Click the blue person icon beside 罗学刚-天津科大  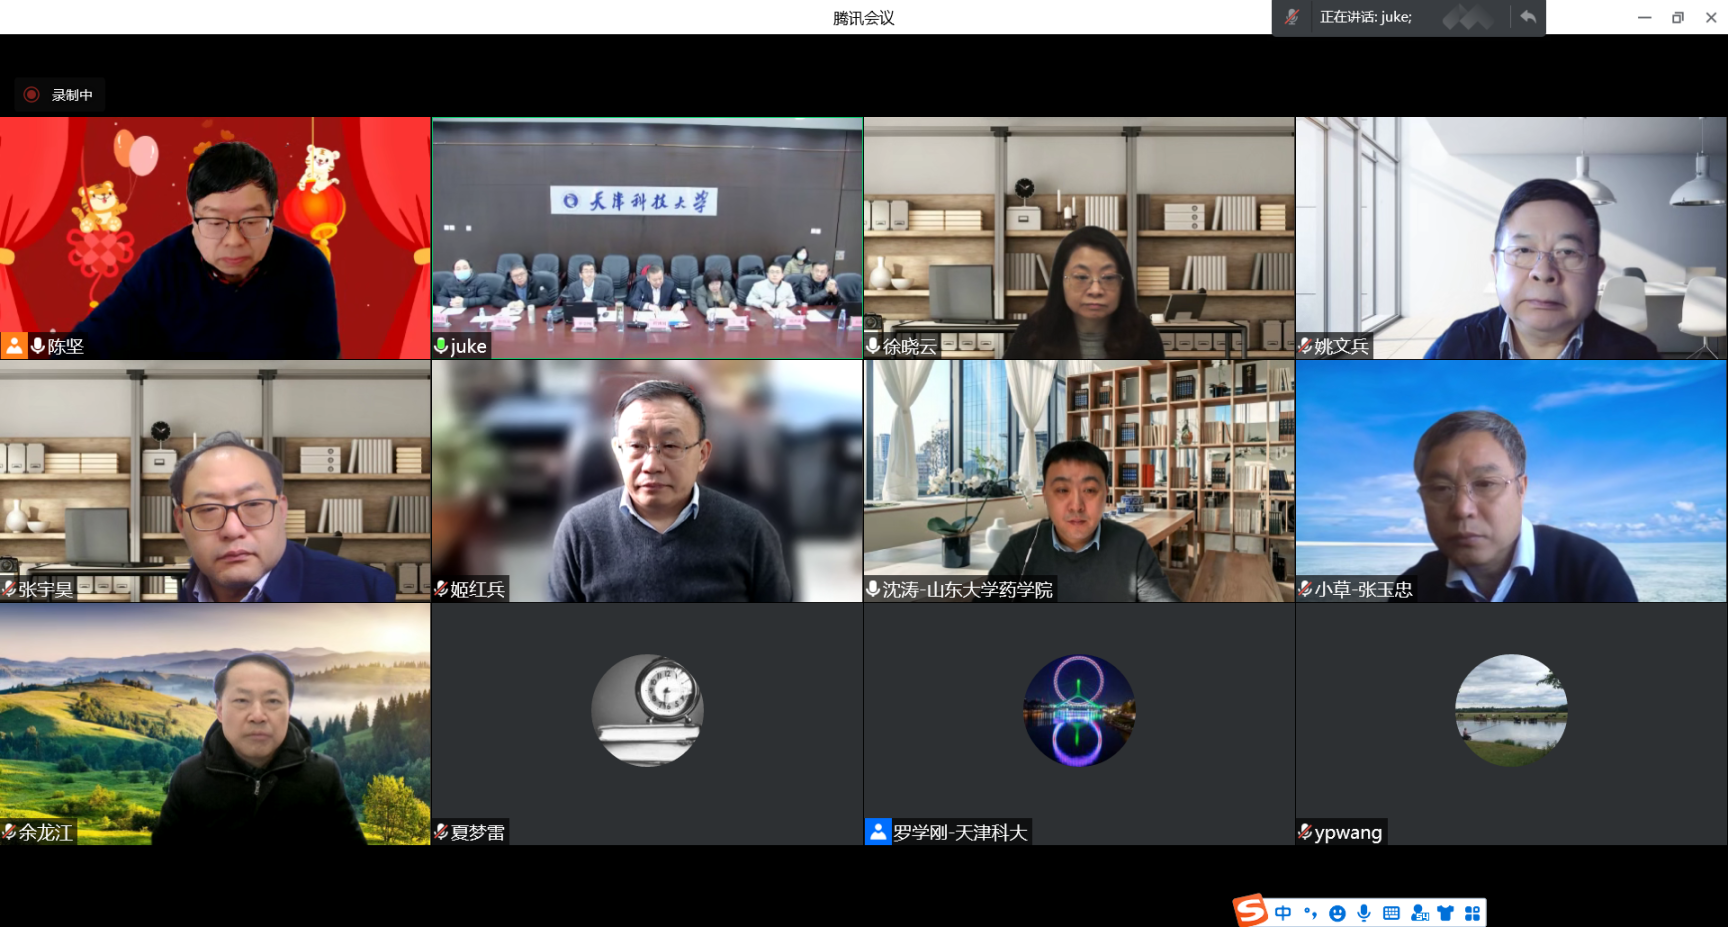pyautogui.click(x=877, y=832)
